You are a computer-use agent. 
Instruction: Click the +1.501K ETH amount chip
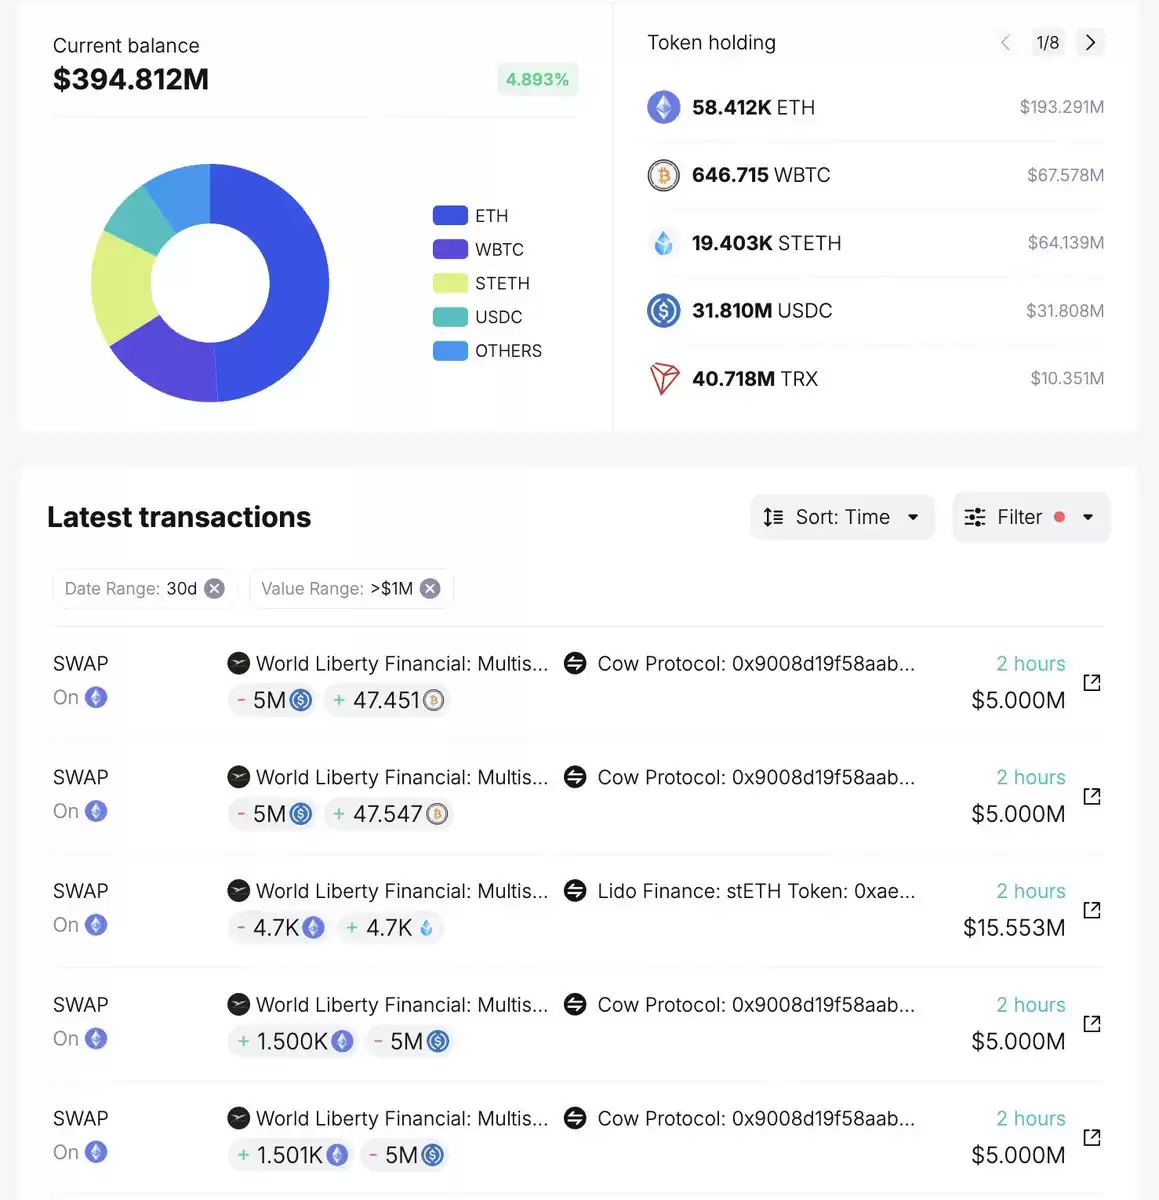pyautogui.click(x=291, y=1155)
